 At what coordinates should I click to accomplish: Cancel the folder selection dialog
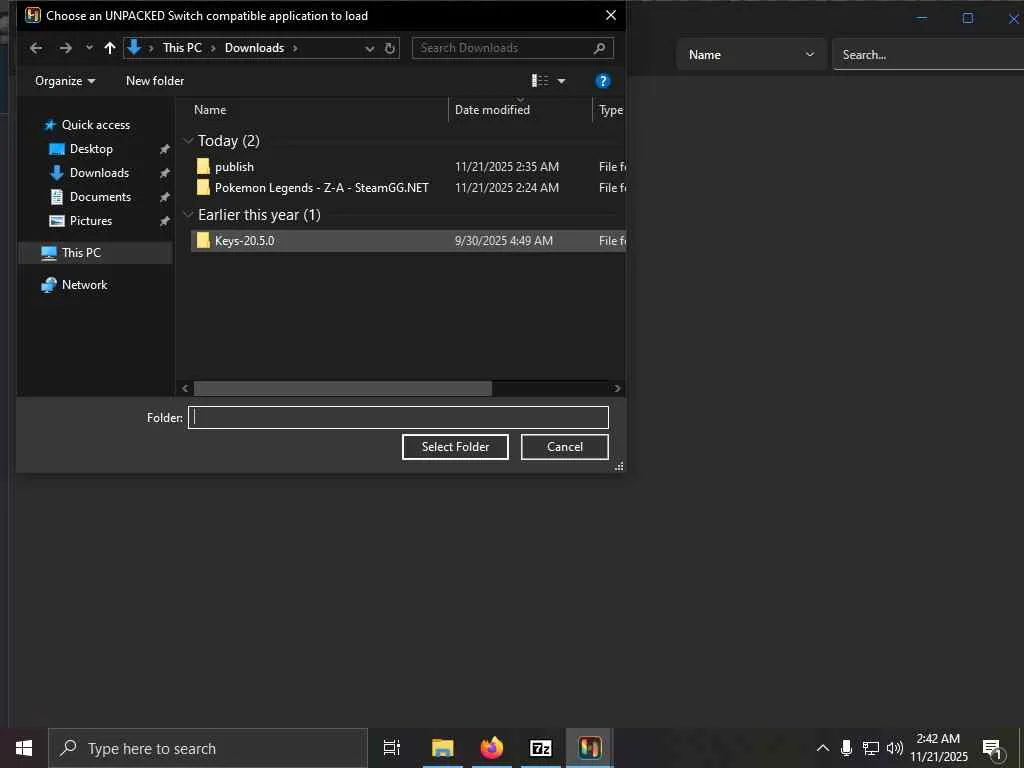coord(564,447)
